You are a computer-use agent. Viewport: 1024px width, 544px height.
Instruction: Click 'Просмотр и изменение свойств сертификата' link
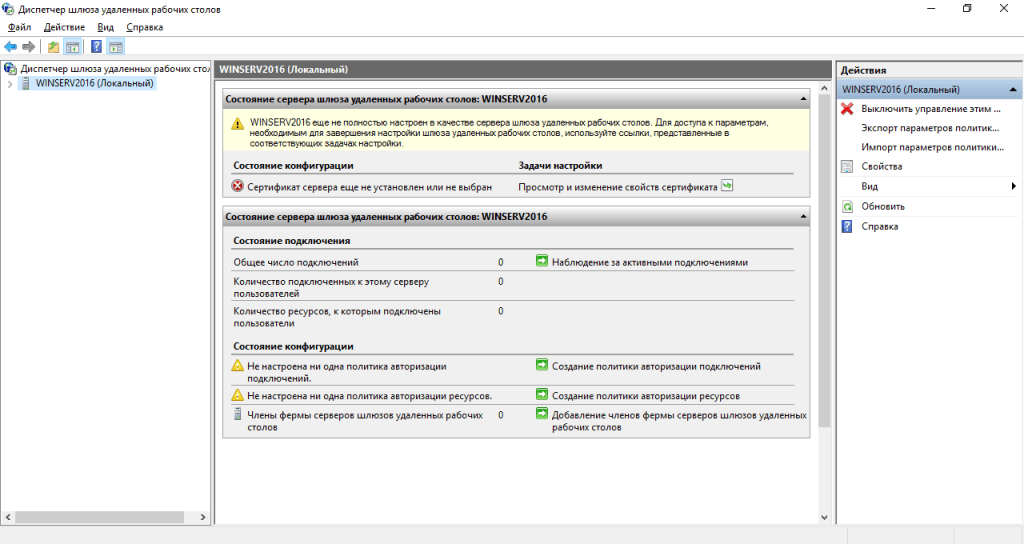click(x=617, y=186)
